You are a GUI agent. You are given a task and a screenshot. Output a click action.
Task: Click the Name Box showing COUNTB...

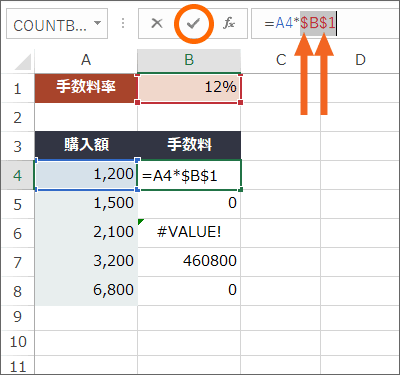pyautogui.click(x=57, y=24)
